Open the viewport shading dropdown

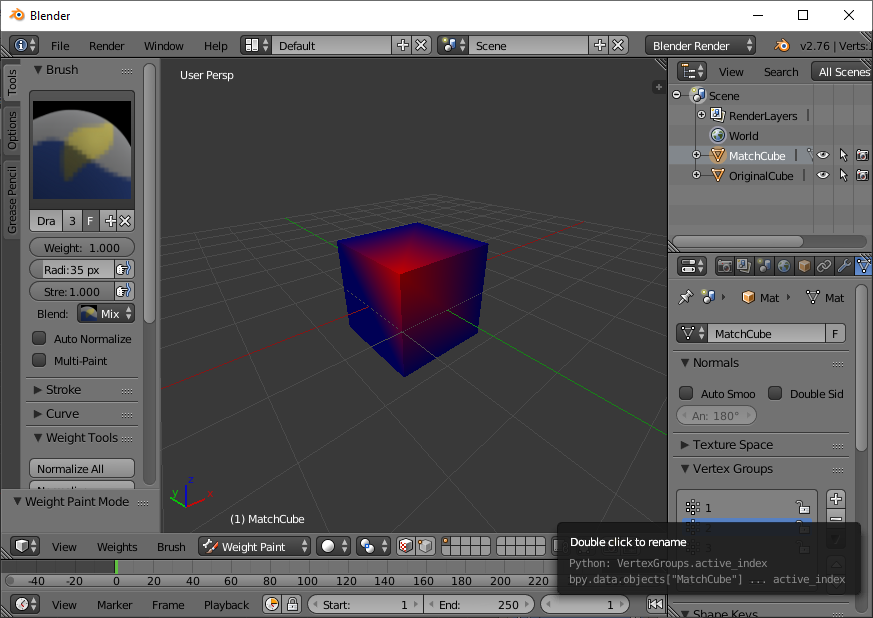pos(333,546)
